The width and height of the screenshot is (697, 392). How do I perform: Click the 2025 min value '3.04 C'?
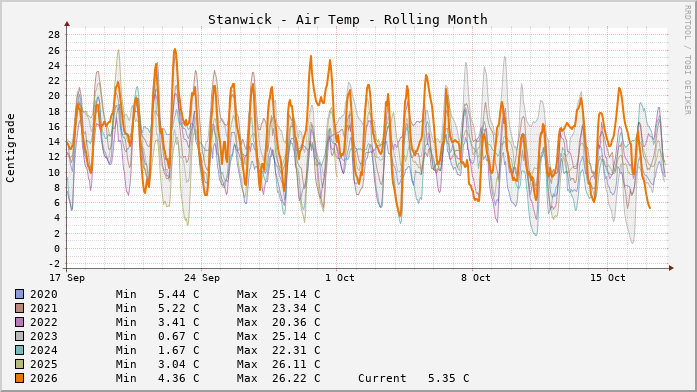coord(179,364)
